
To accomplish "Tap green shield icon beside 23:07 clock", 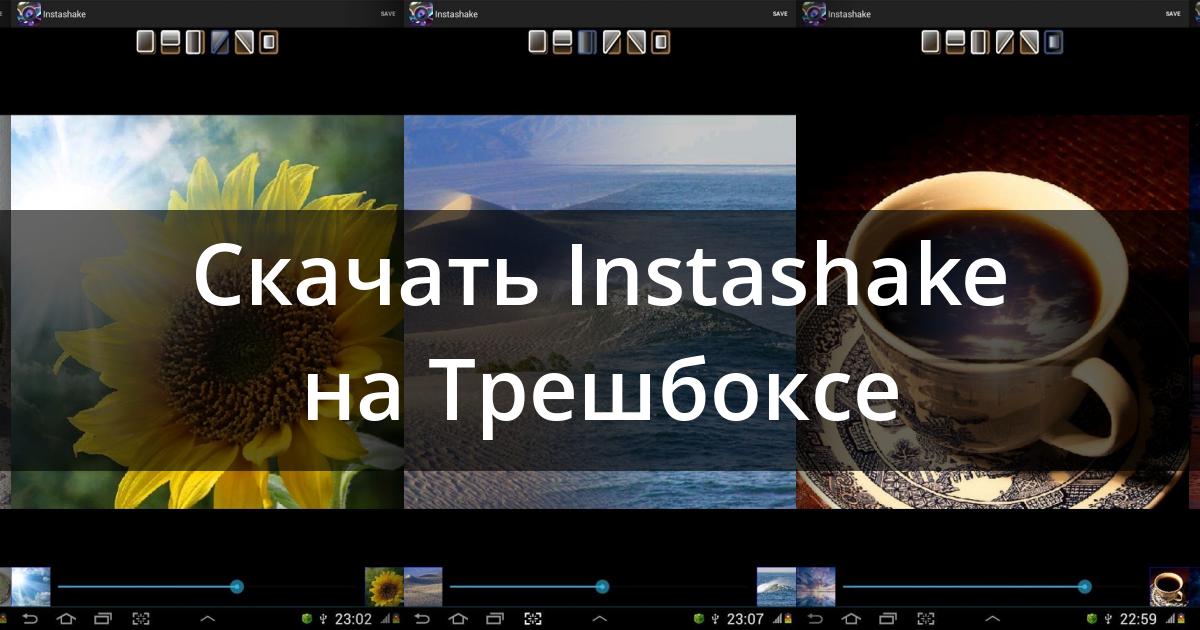I will [x=700, y=619].
